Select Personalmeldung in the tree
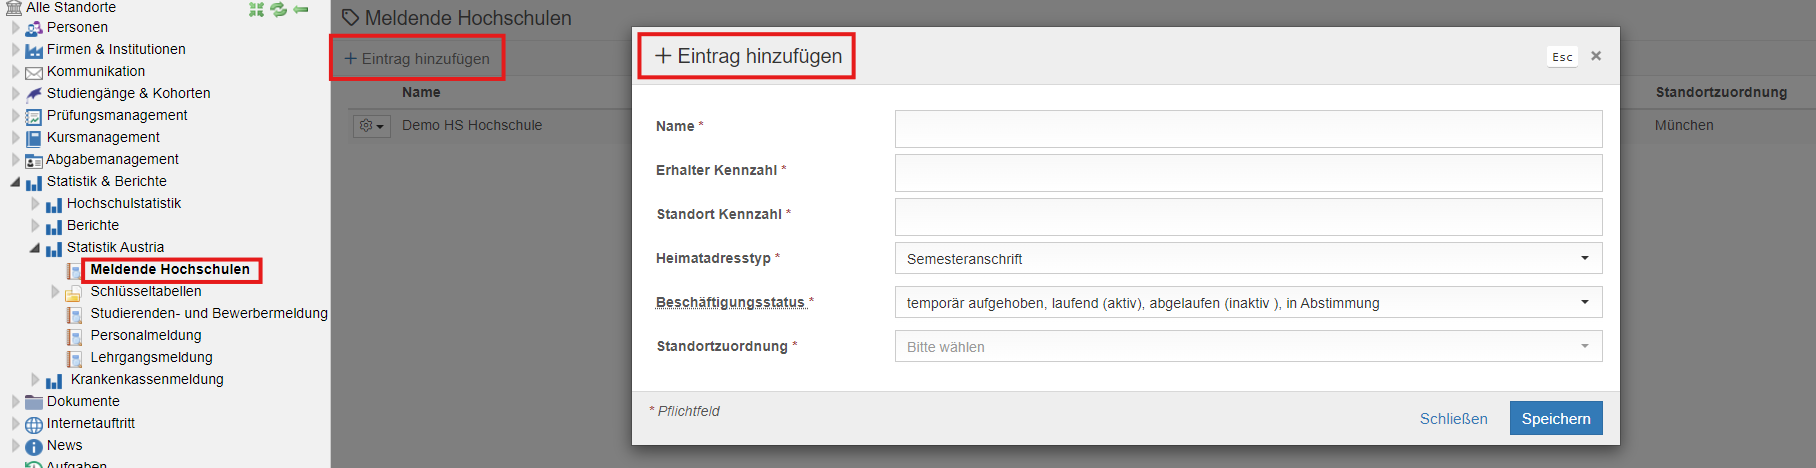The height and width of the screenshot is (468, 1816). (x=146, y=335)
